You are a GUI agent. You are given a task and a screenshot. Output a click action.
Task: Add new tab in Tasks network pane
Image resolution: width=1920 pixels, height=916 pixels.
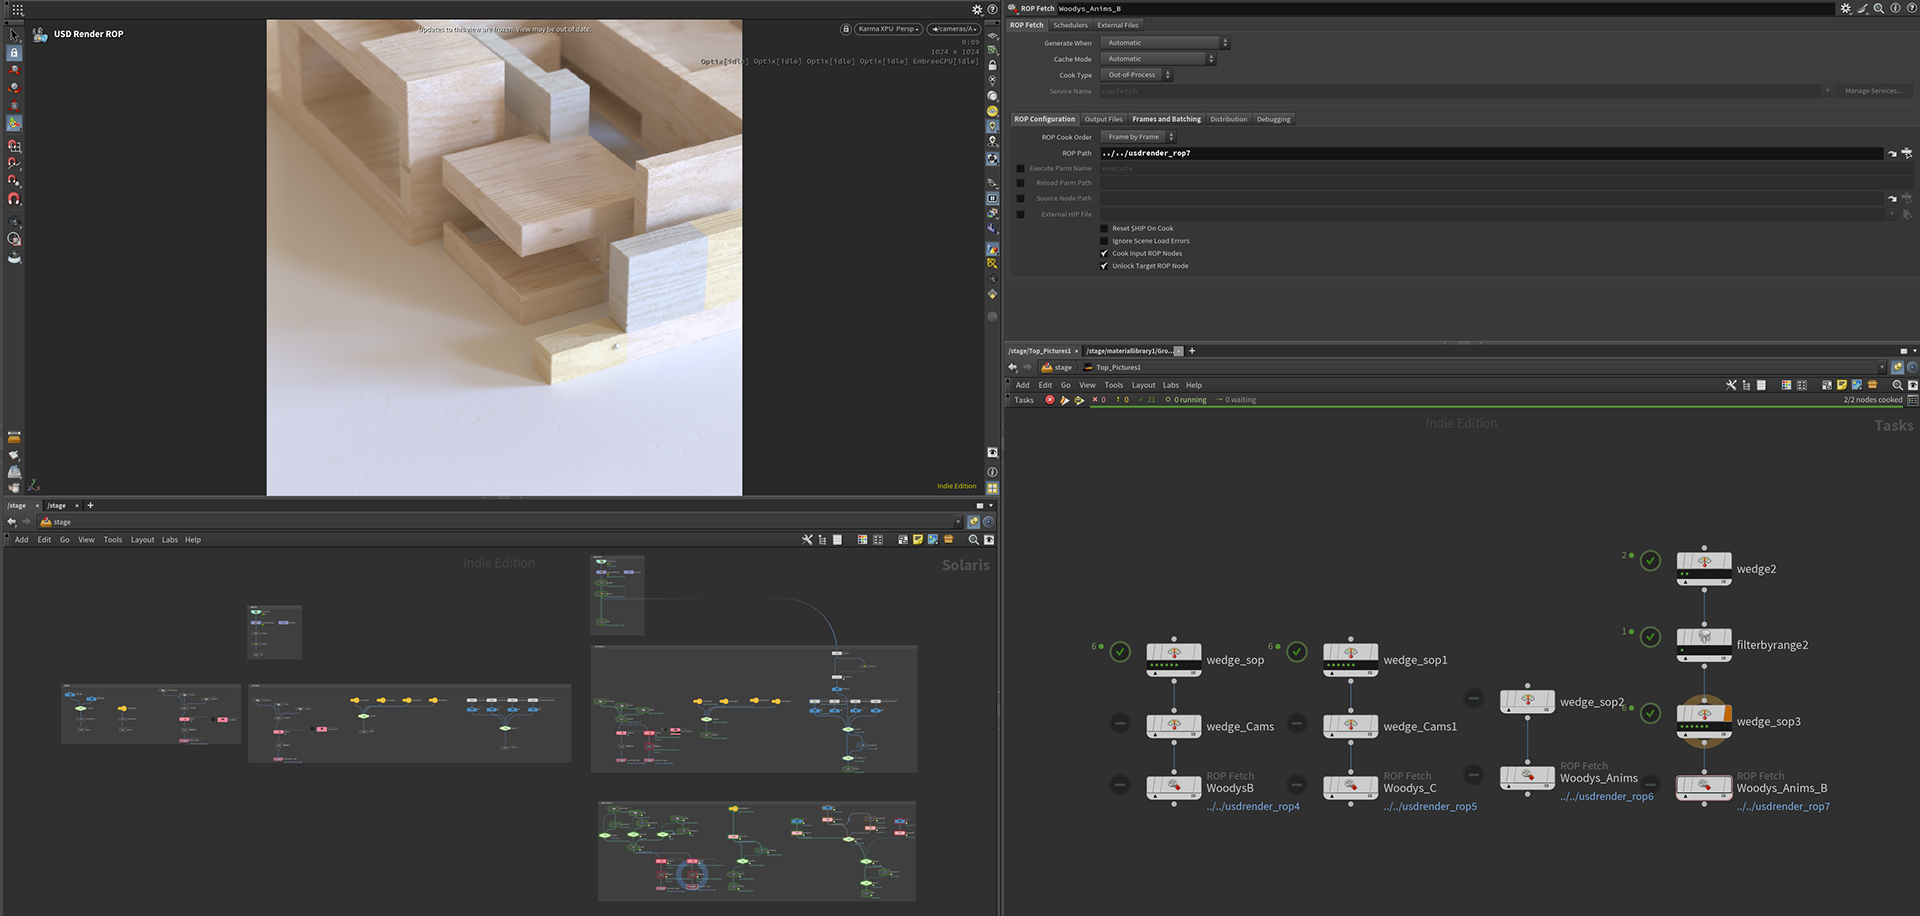(x=1192, y=351)
